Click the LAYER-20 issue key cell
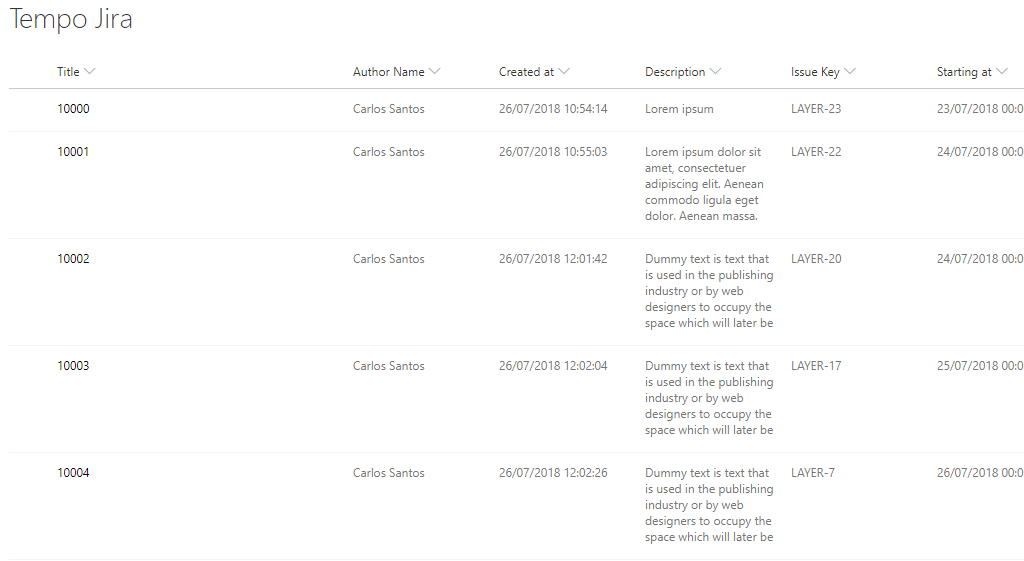 [816, 259]
